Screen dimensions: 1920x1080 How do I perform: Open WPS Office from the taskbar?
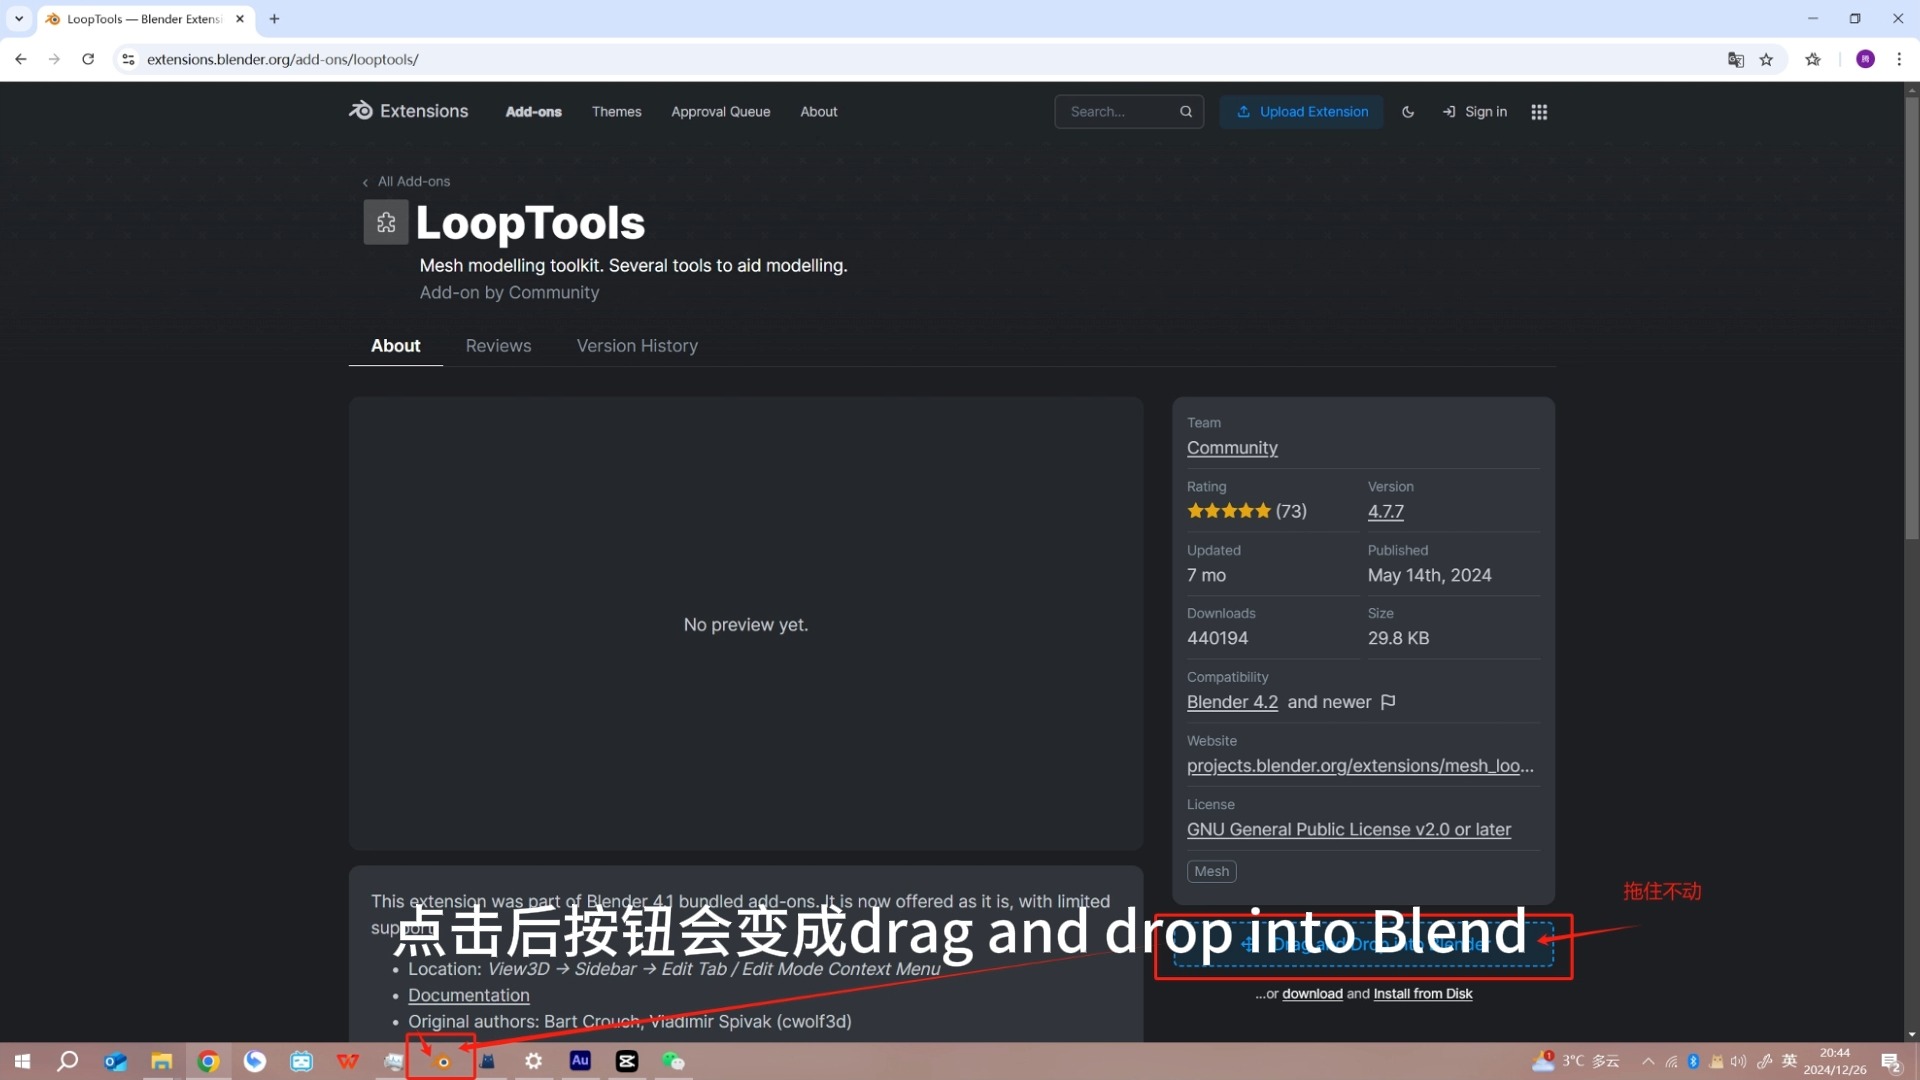[x=348, y=1062]
